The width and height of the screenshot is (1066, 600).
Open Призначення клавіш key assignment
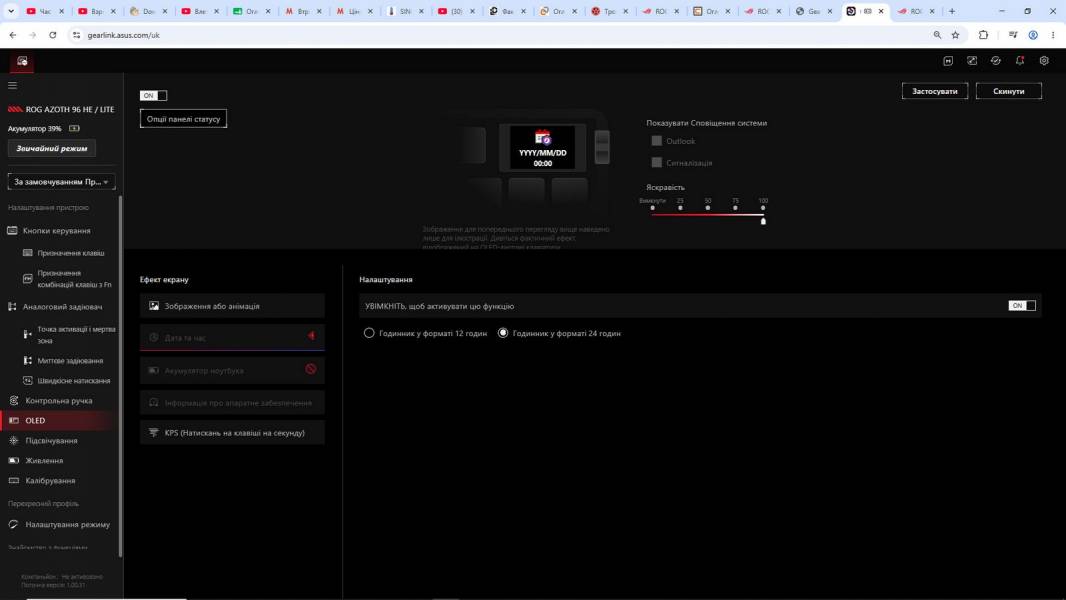[71, 253]
